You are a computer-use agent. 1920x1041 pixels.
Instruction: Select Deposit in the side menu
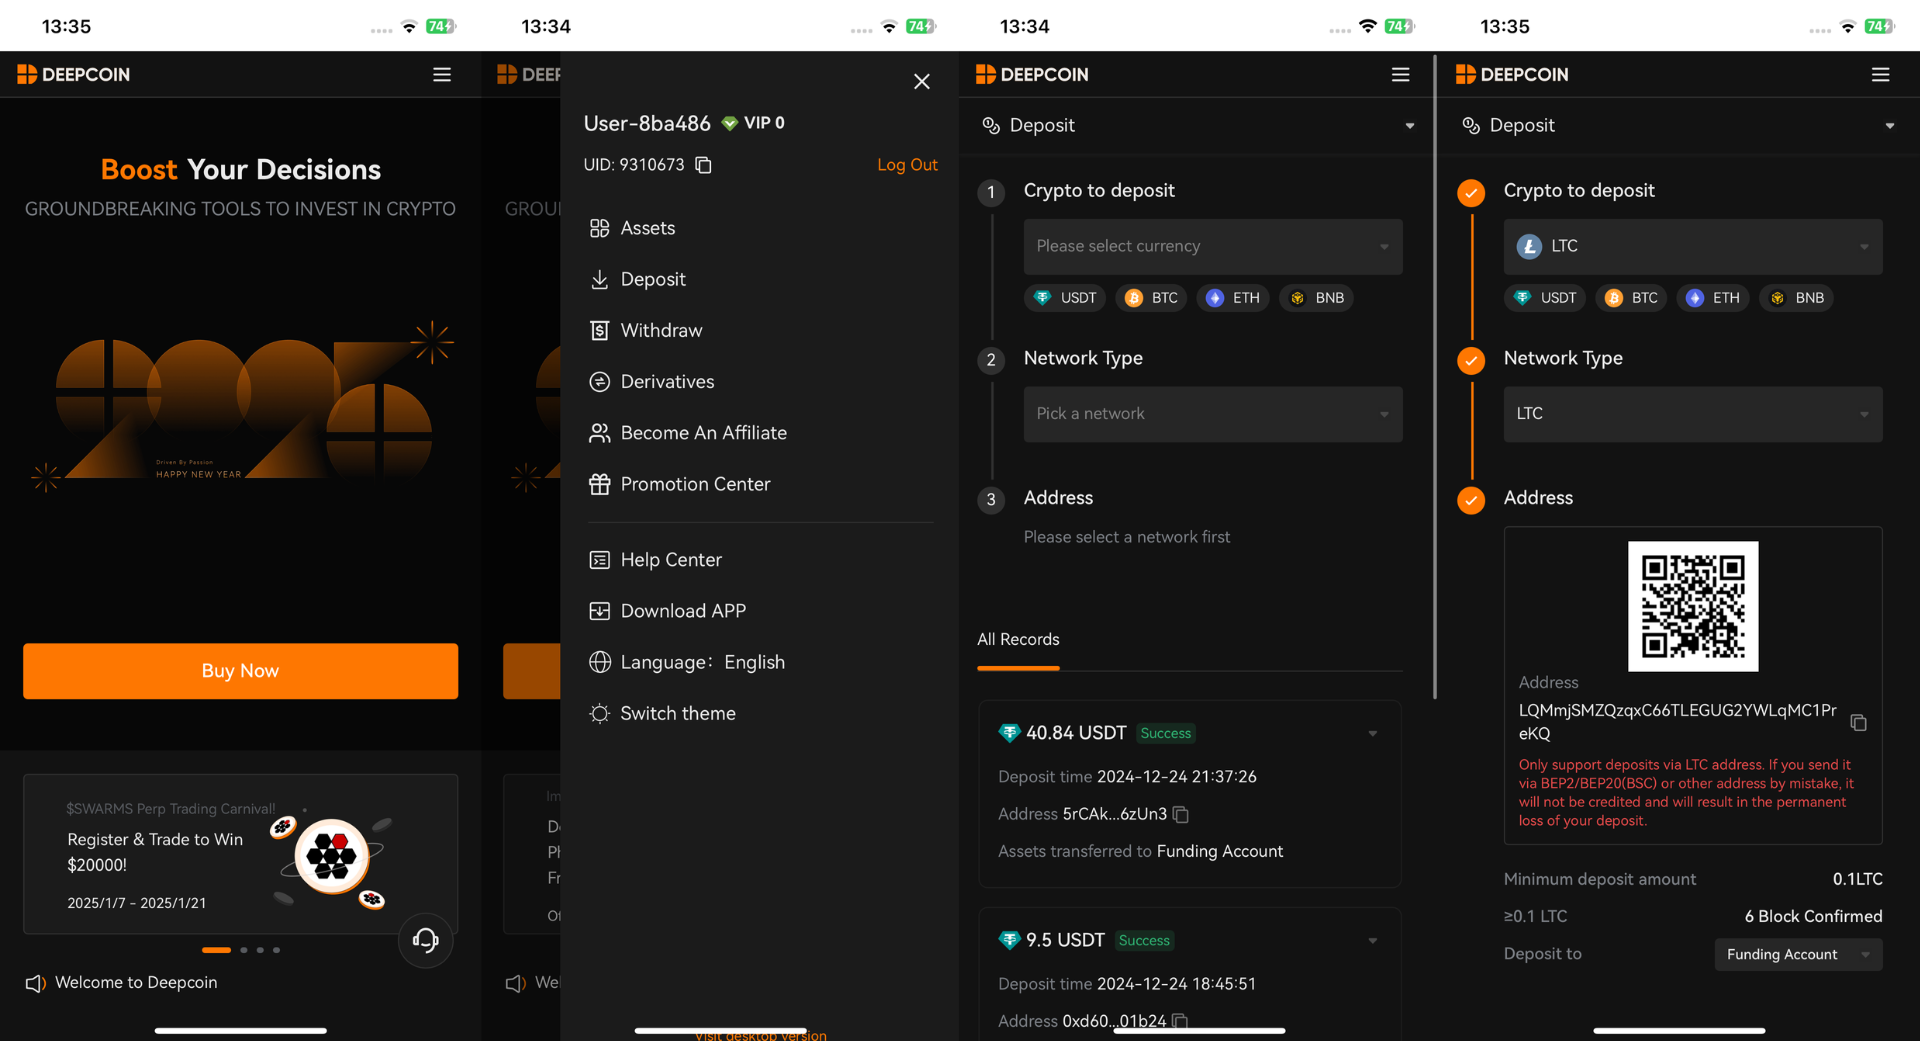pyautogui.click(x=638, y=279)
